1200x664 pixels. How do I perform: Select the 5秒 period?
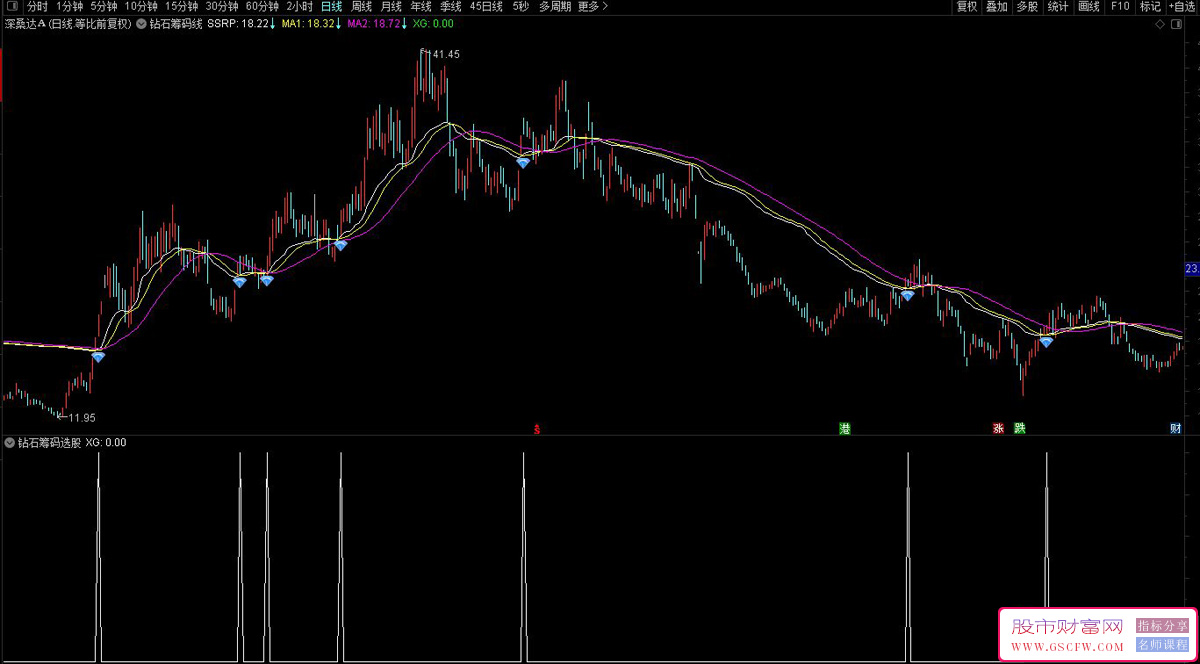(x=520, y=6)
